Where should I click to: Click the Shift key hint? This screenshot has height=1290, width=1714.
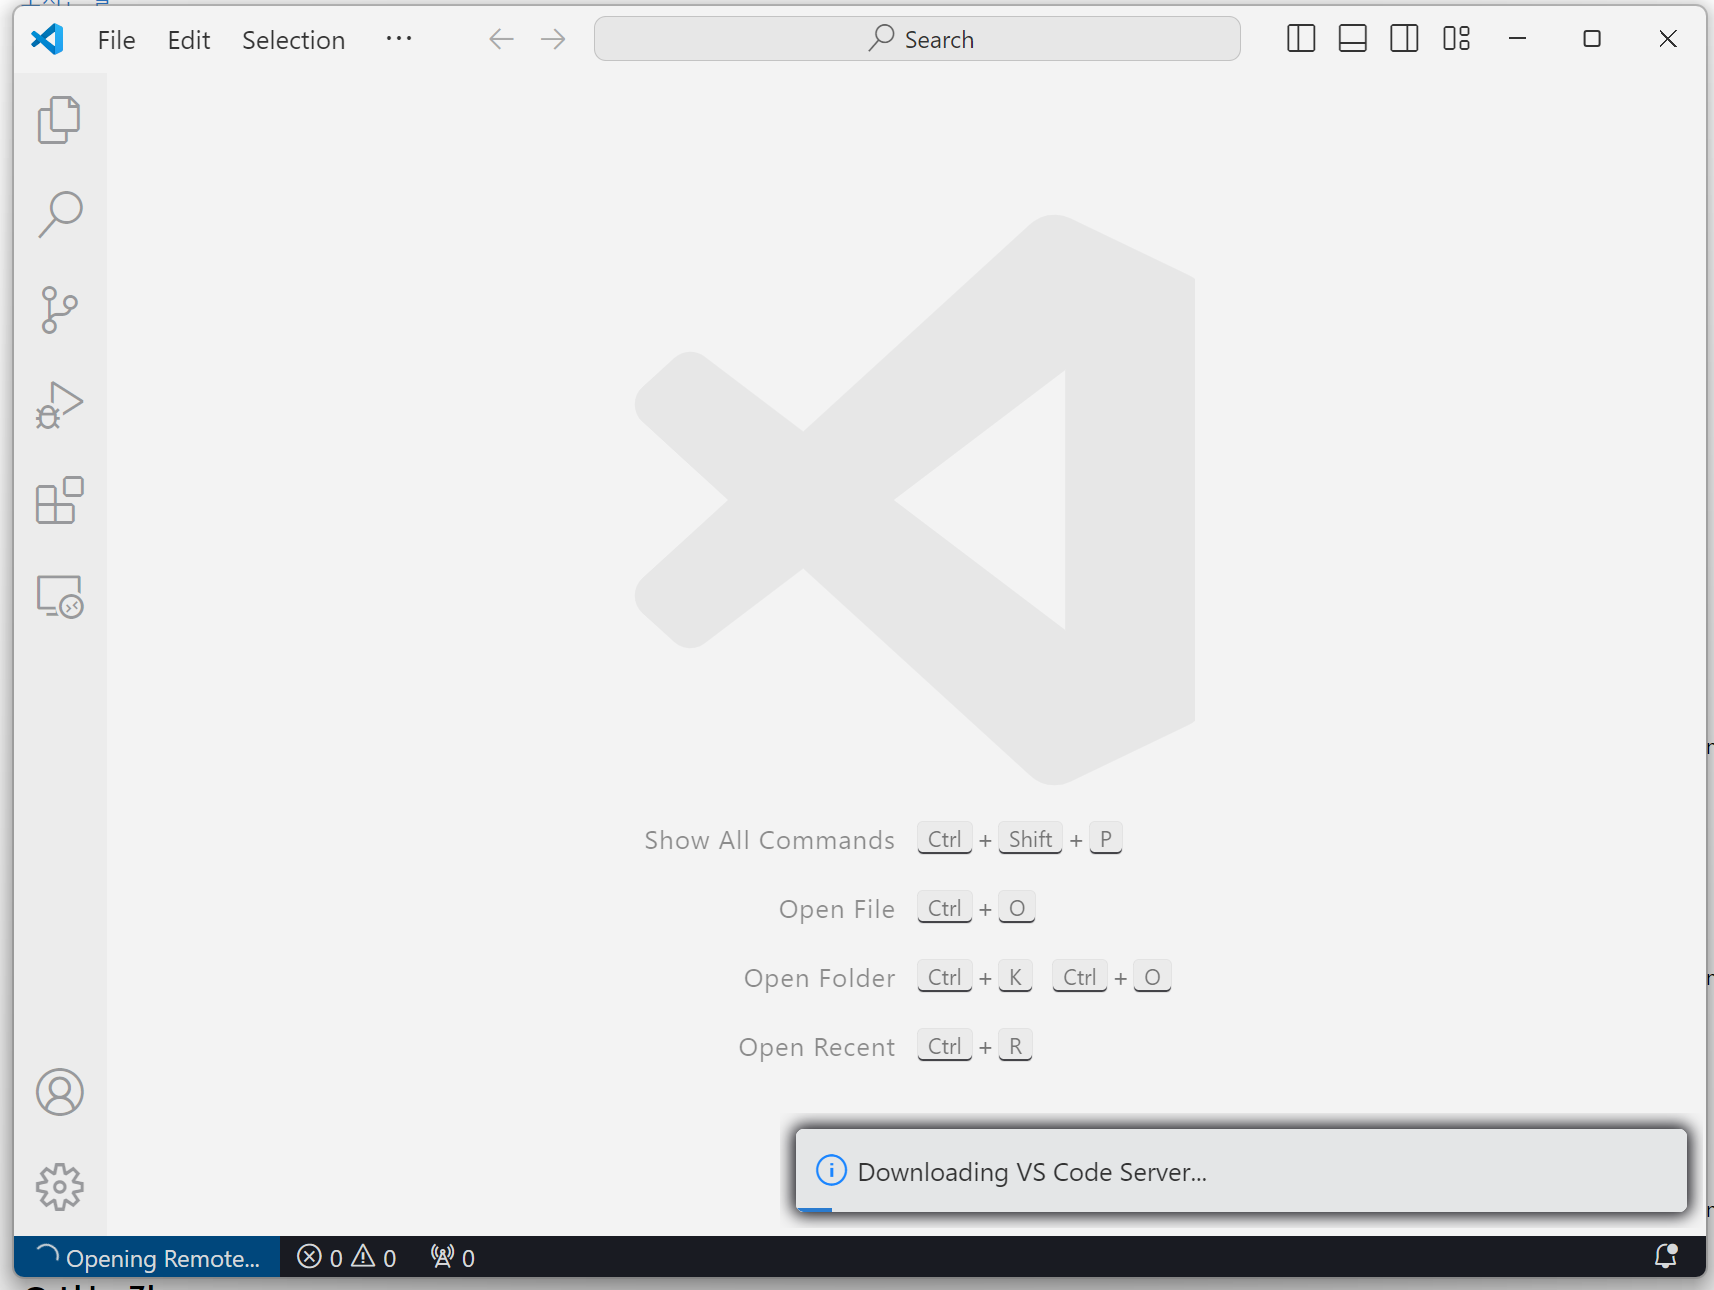(1030, 839)
